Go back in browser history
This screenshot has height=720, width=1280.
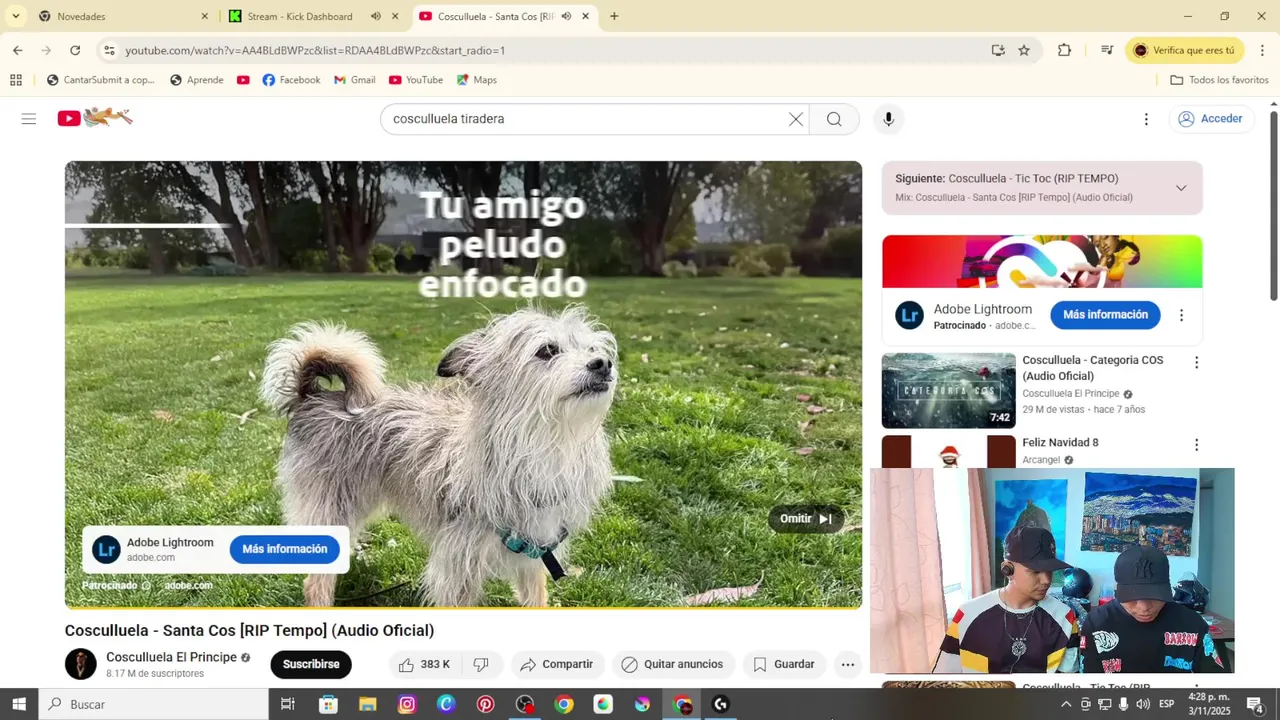(17, 50)
